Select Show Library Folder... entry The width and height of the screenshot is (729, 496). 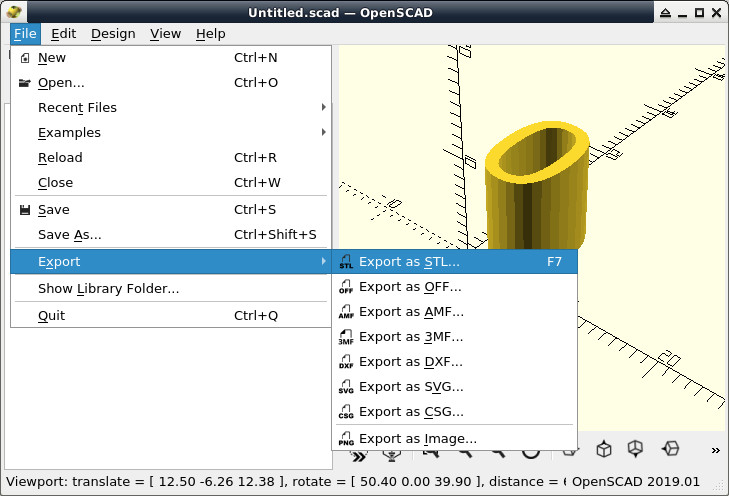click(171, 289)
